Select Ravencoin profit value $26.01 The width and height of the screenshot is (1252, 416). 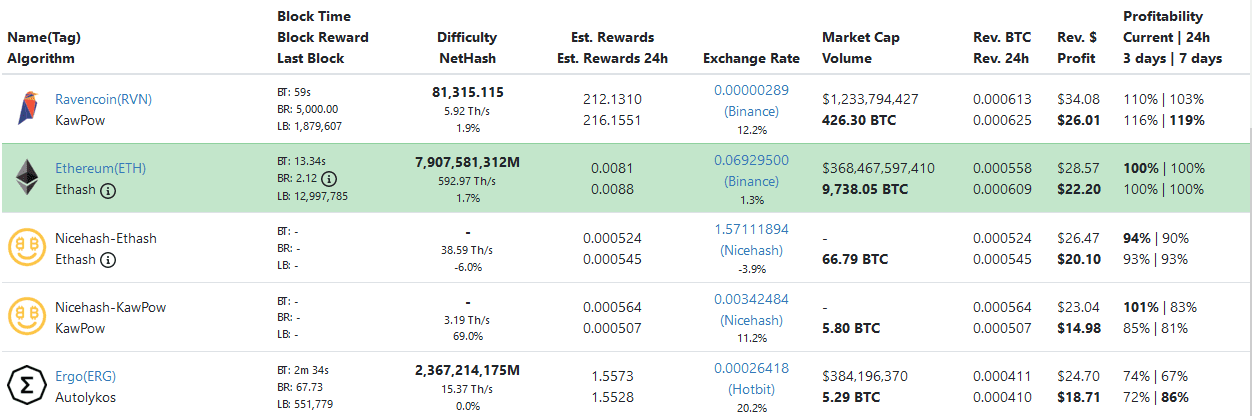tap(1079, 120)
